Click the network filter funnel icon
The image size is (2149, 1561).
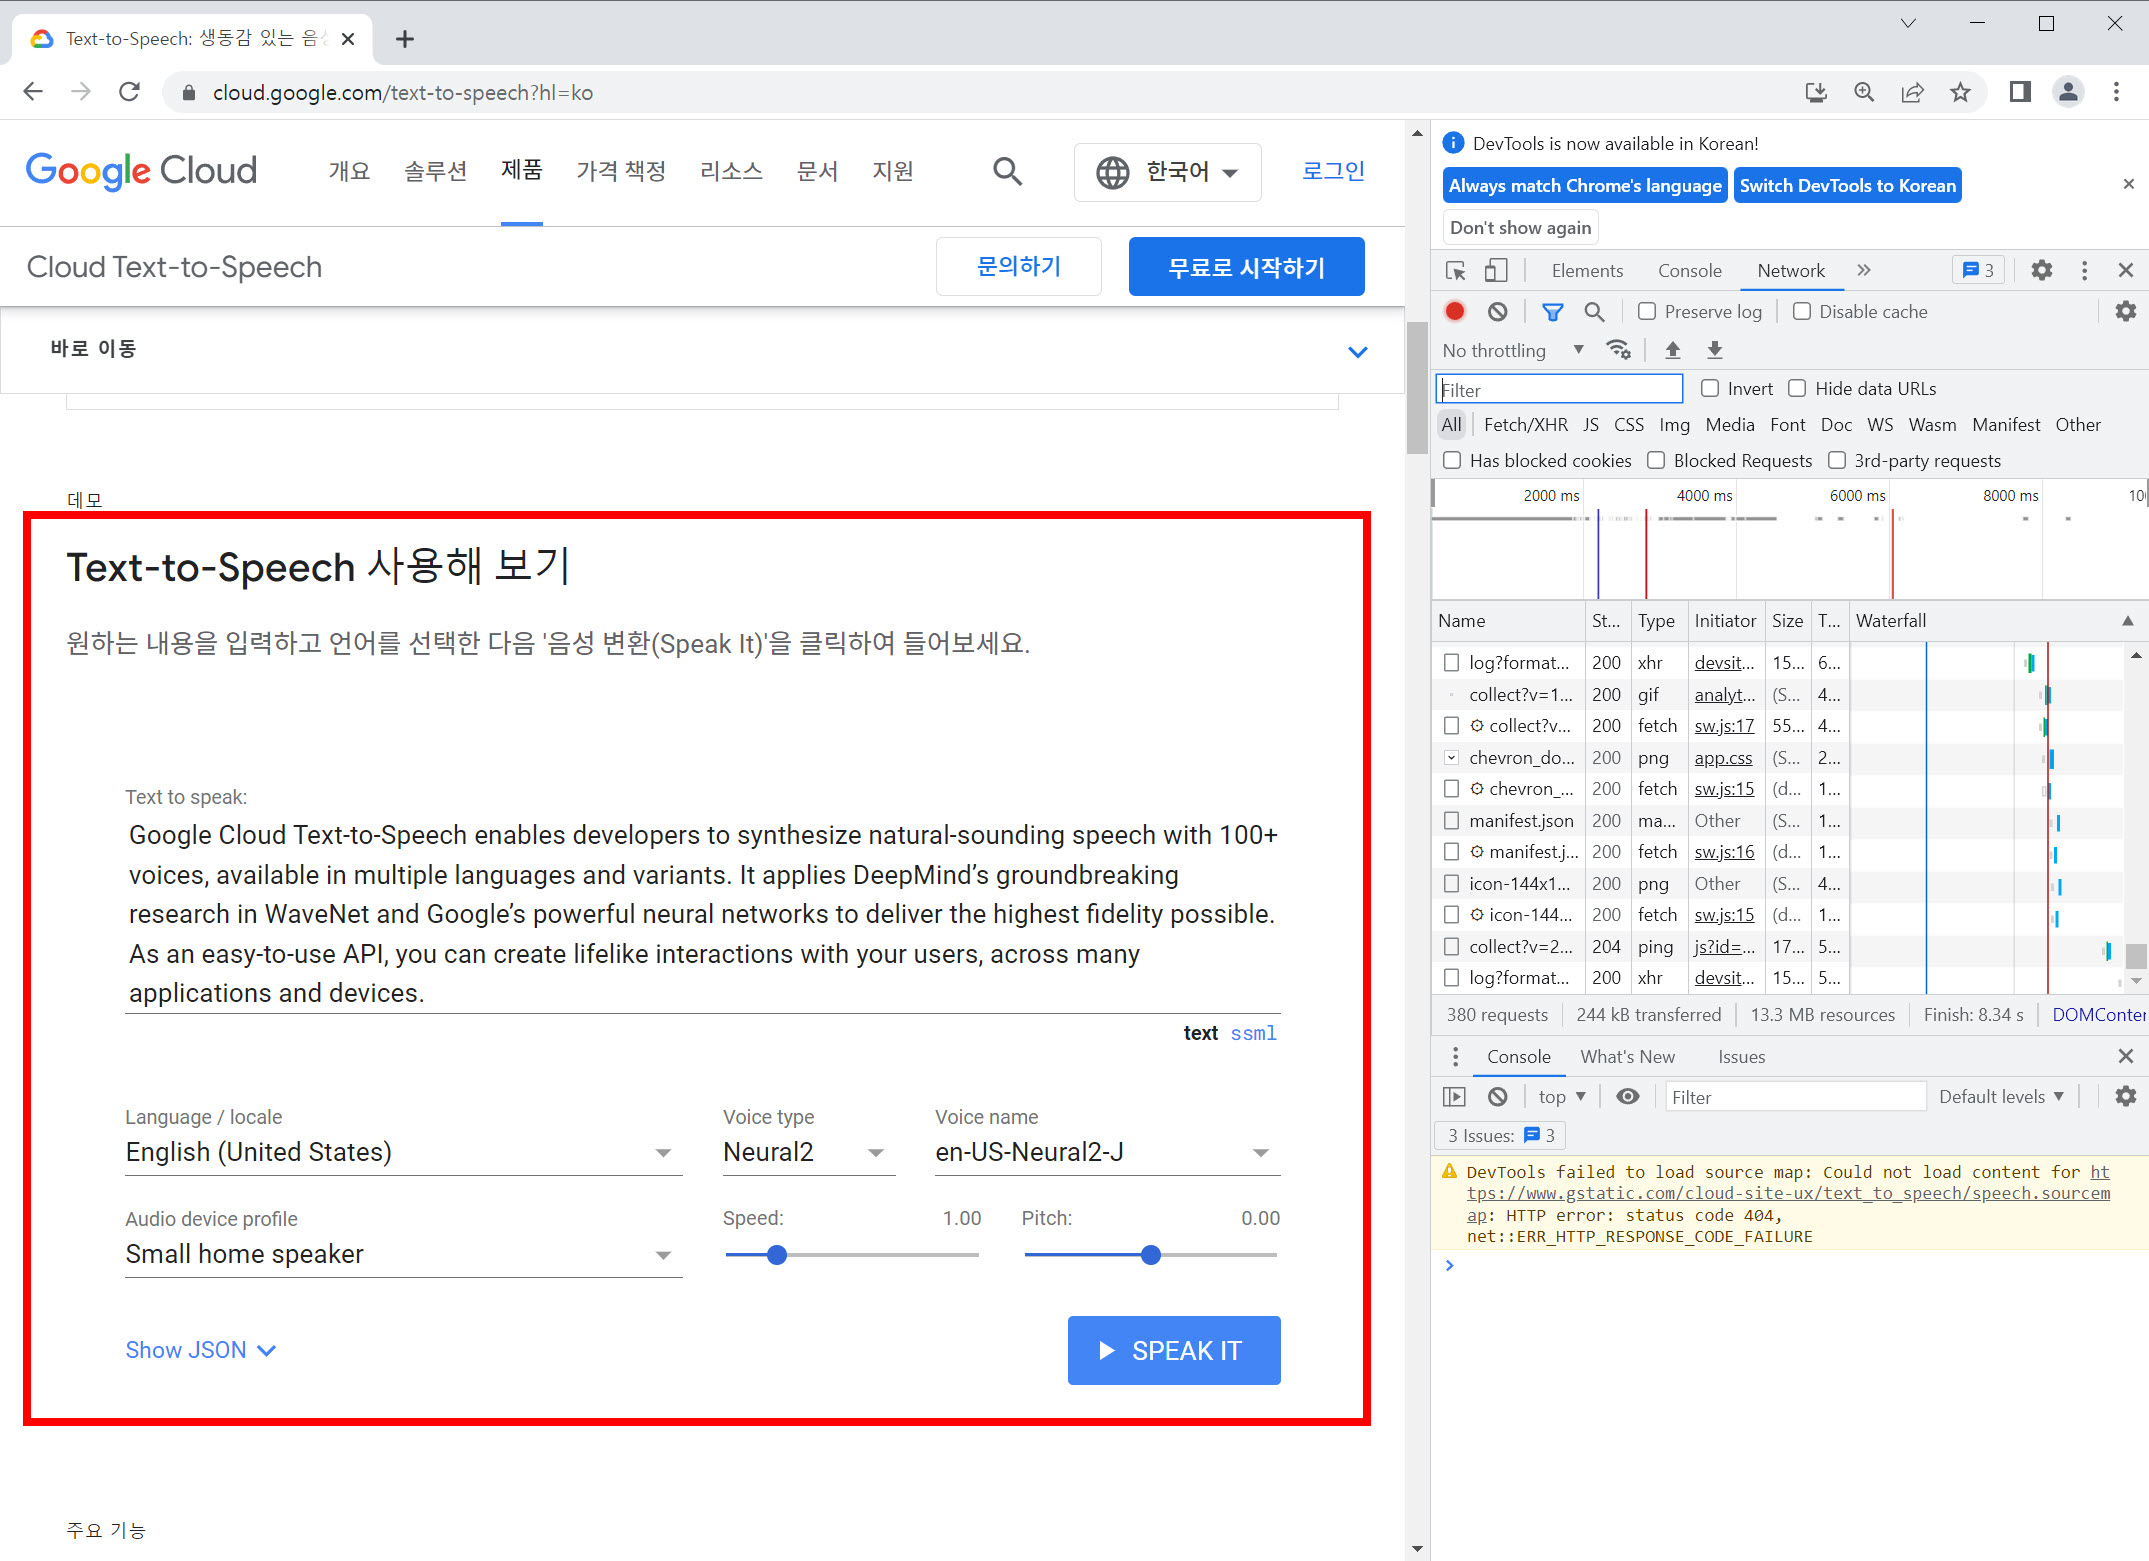[1552, 312]
